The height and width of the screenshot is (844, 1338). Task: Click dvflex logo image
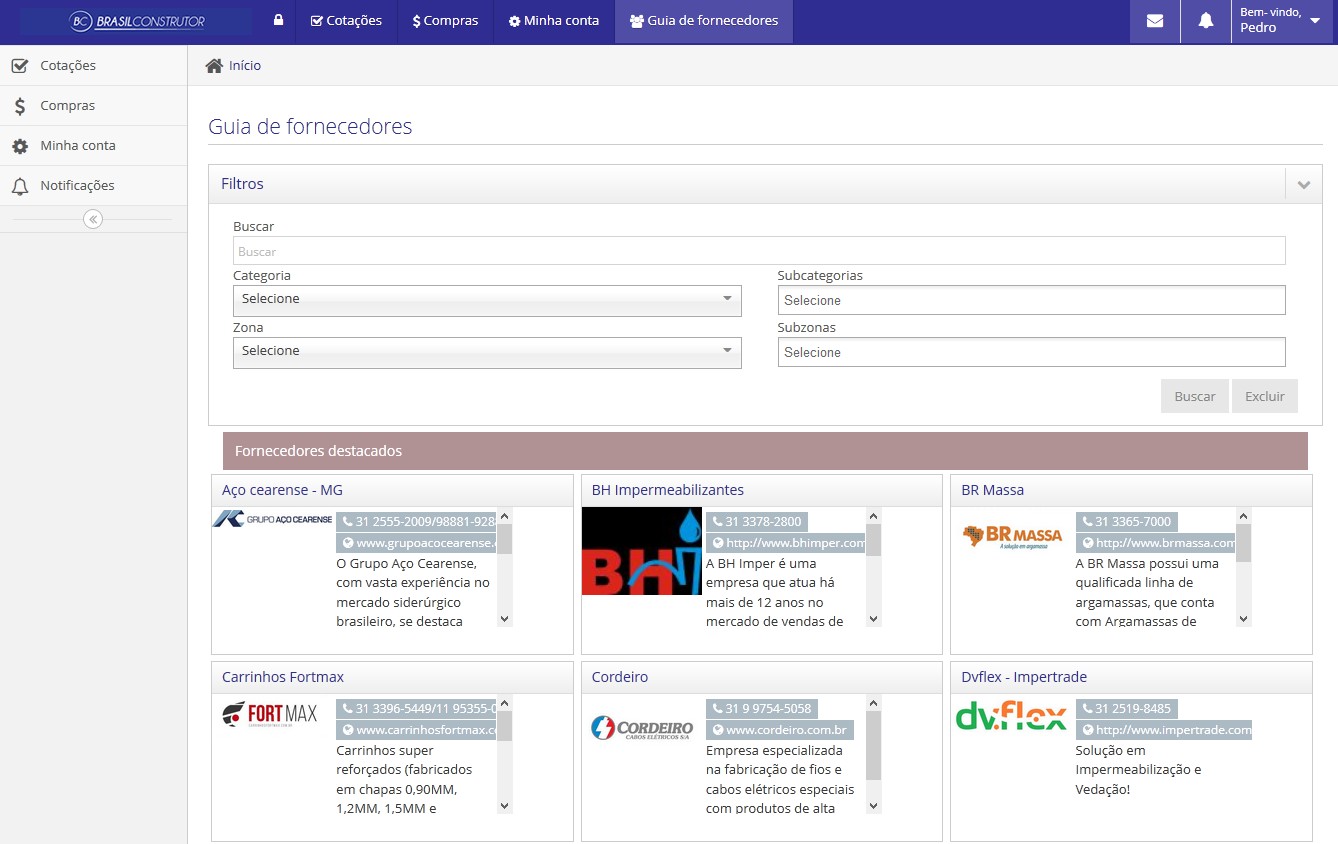click(x=1012, y=715)
